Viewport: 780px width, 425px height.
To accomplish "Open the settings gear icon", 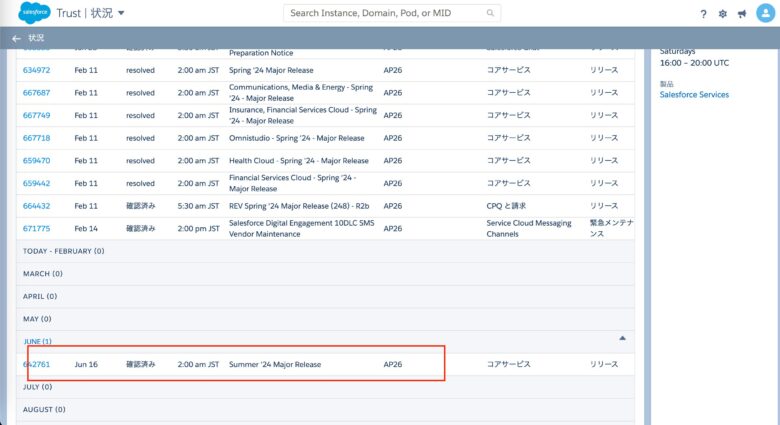I will point(722,14).
